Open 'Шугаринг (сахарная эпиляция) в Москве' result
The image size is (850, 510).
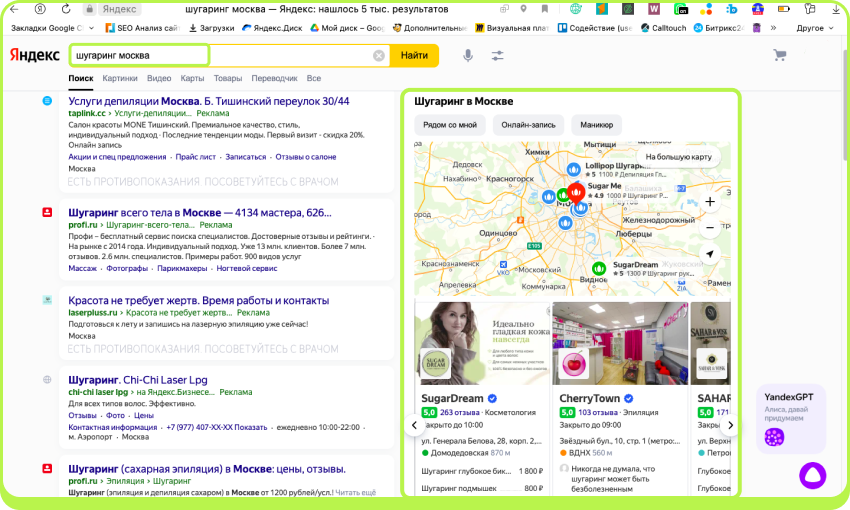[207, 469]
